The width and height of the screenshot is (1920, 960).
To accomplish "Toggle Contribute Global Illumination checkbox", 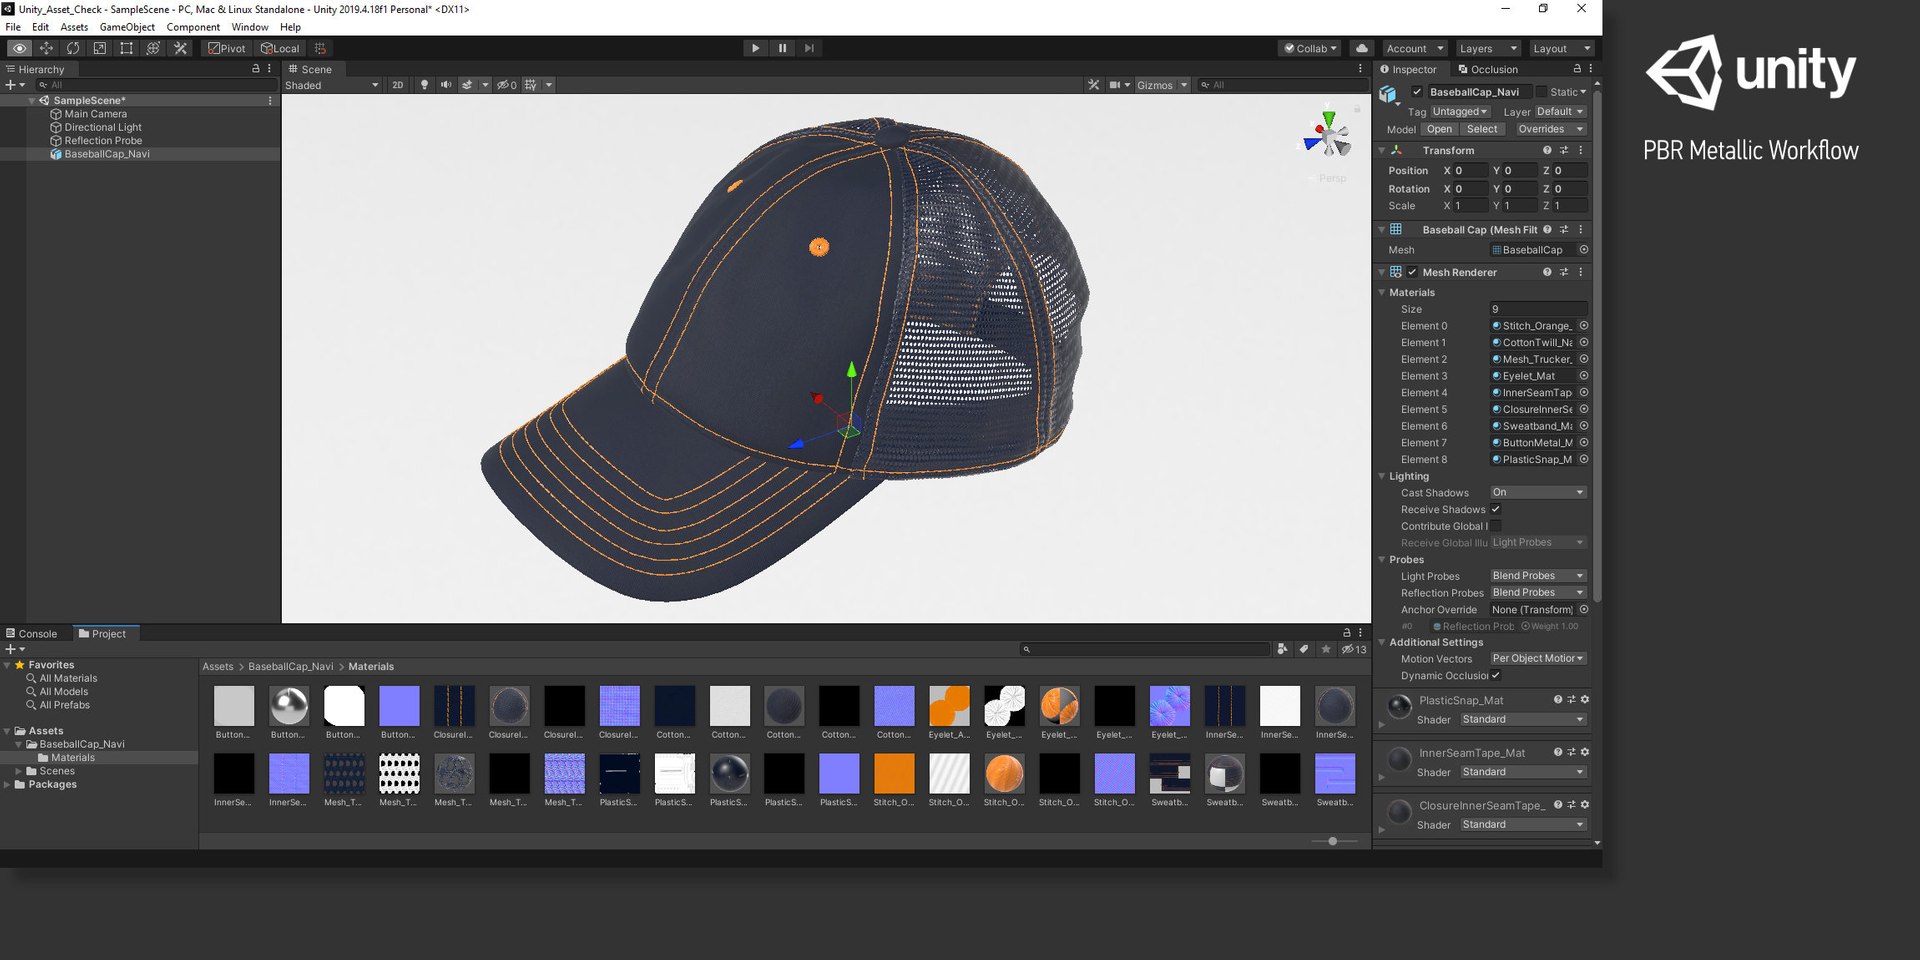I will tap(1496, 526).
